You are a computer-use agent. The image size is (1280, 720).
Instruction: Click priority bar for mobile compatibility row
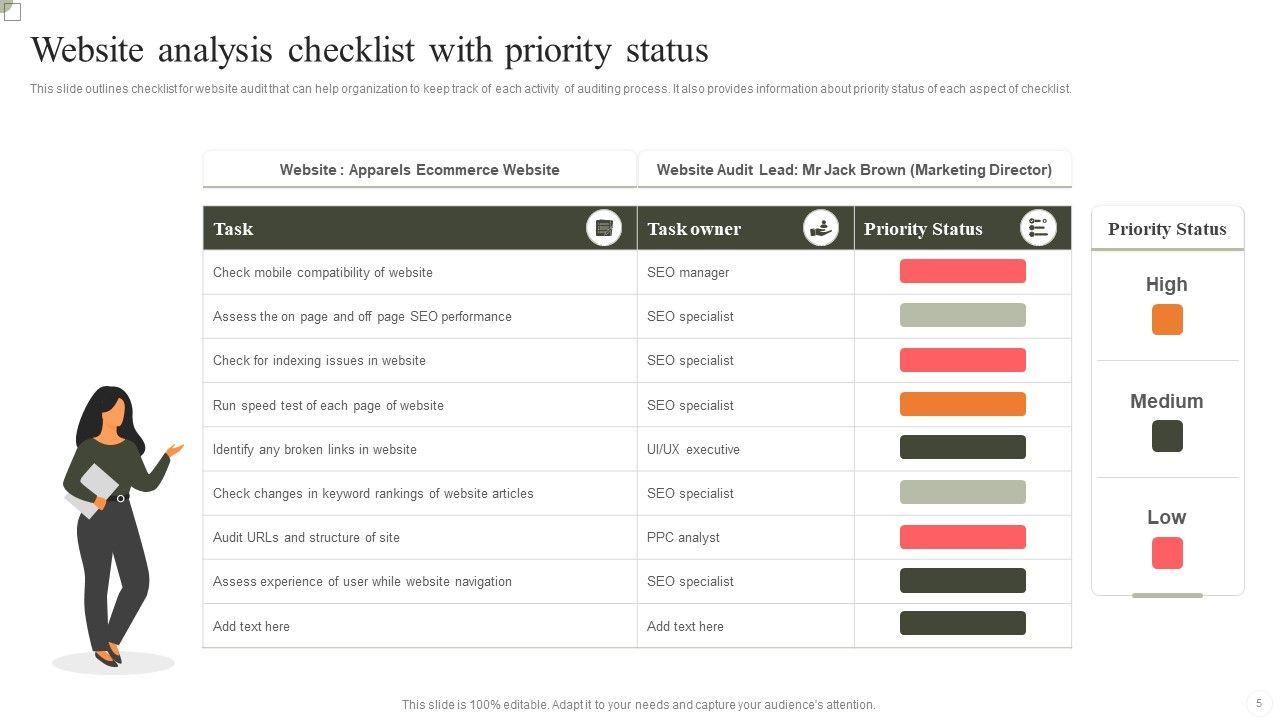962,271
